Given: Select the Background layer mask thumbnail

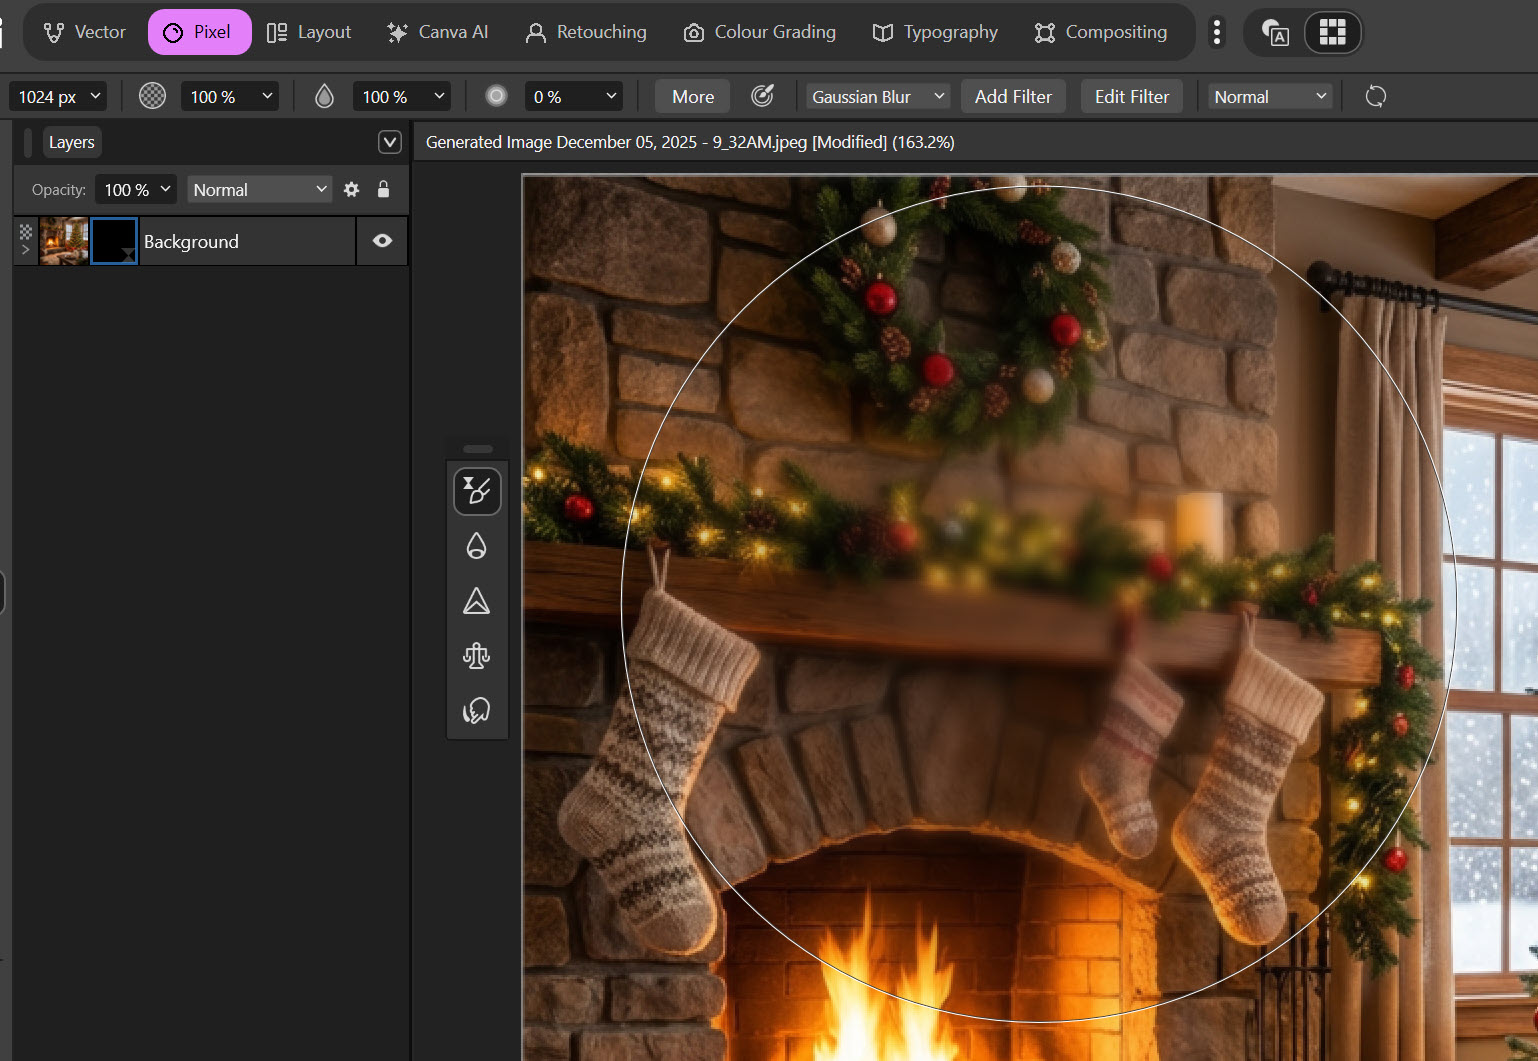Looking at the screenshot, I should [114, 241].
